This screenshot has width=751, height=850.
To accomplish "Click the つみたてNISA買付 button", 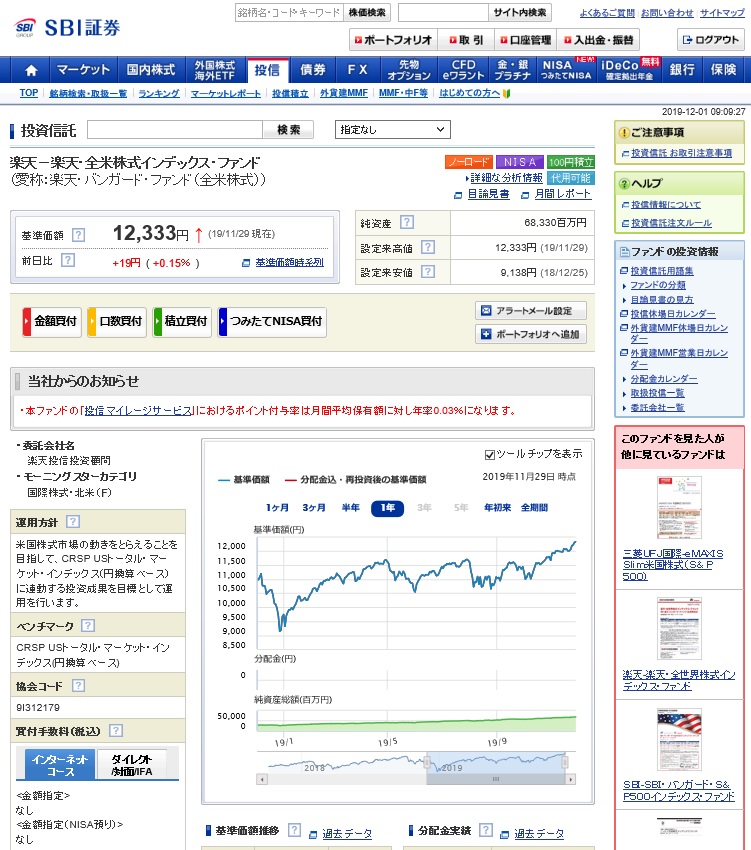I will (272, 321).
